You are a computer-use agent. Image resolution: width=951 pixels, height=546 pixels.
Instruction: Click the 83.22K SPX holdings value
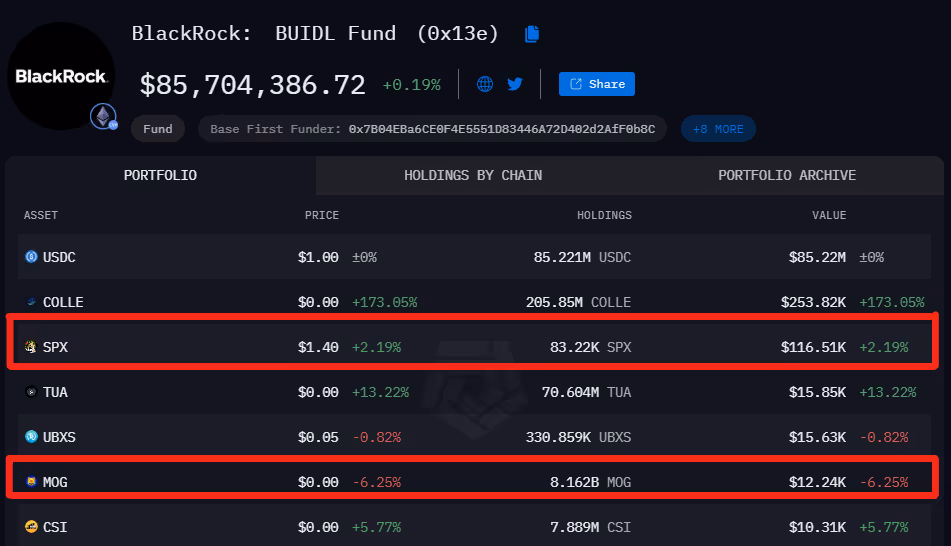590,347
